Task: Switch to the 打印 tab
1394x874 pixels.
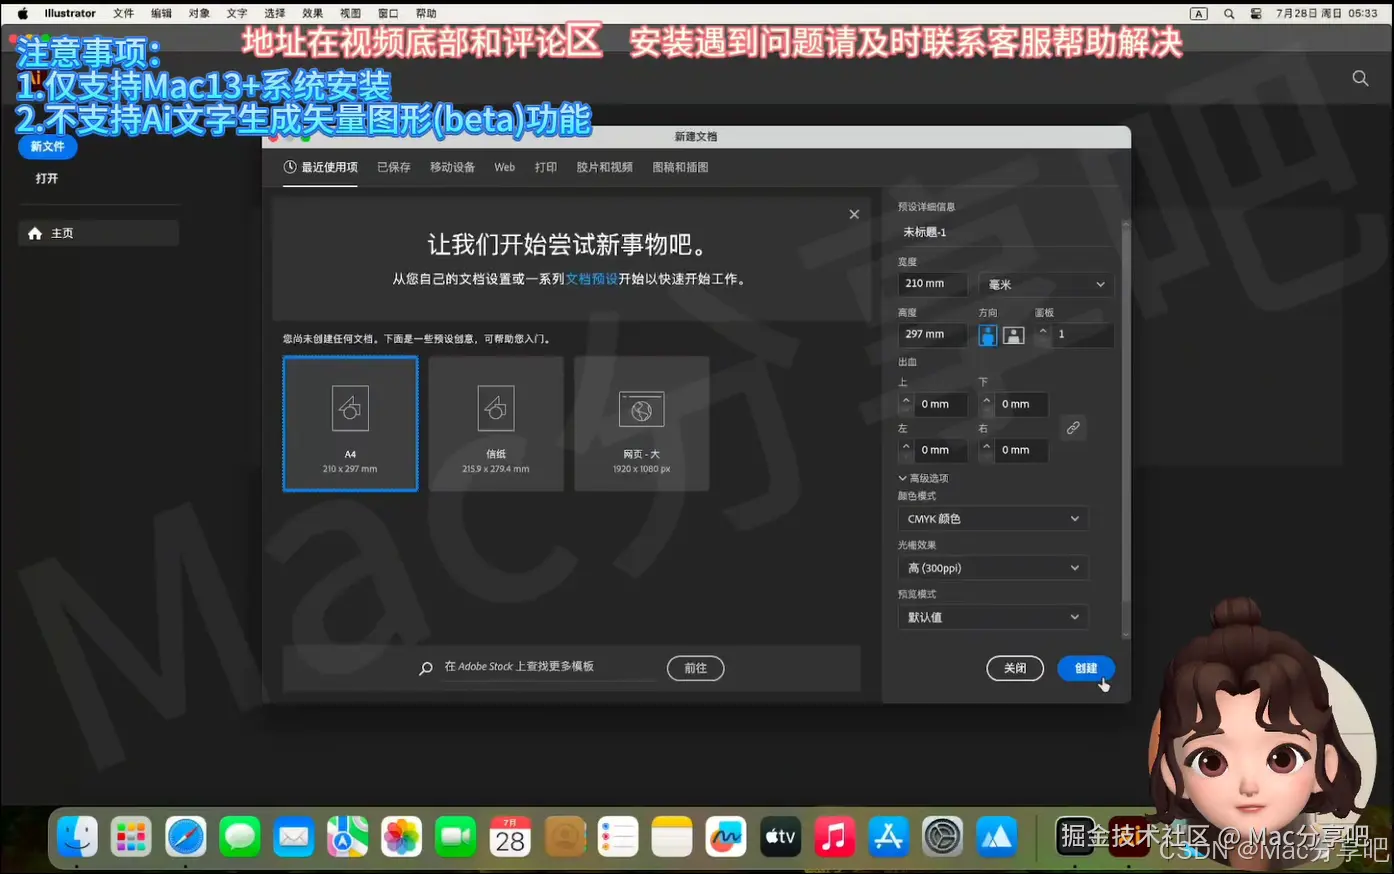Action: 545,167
